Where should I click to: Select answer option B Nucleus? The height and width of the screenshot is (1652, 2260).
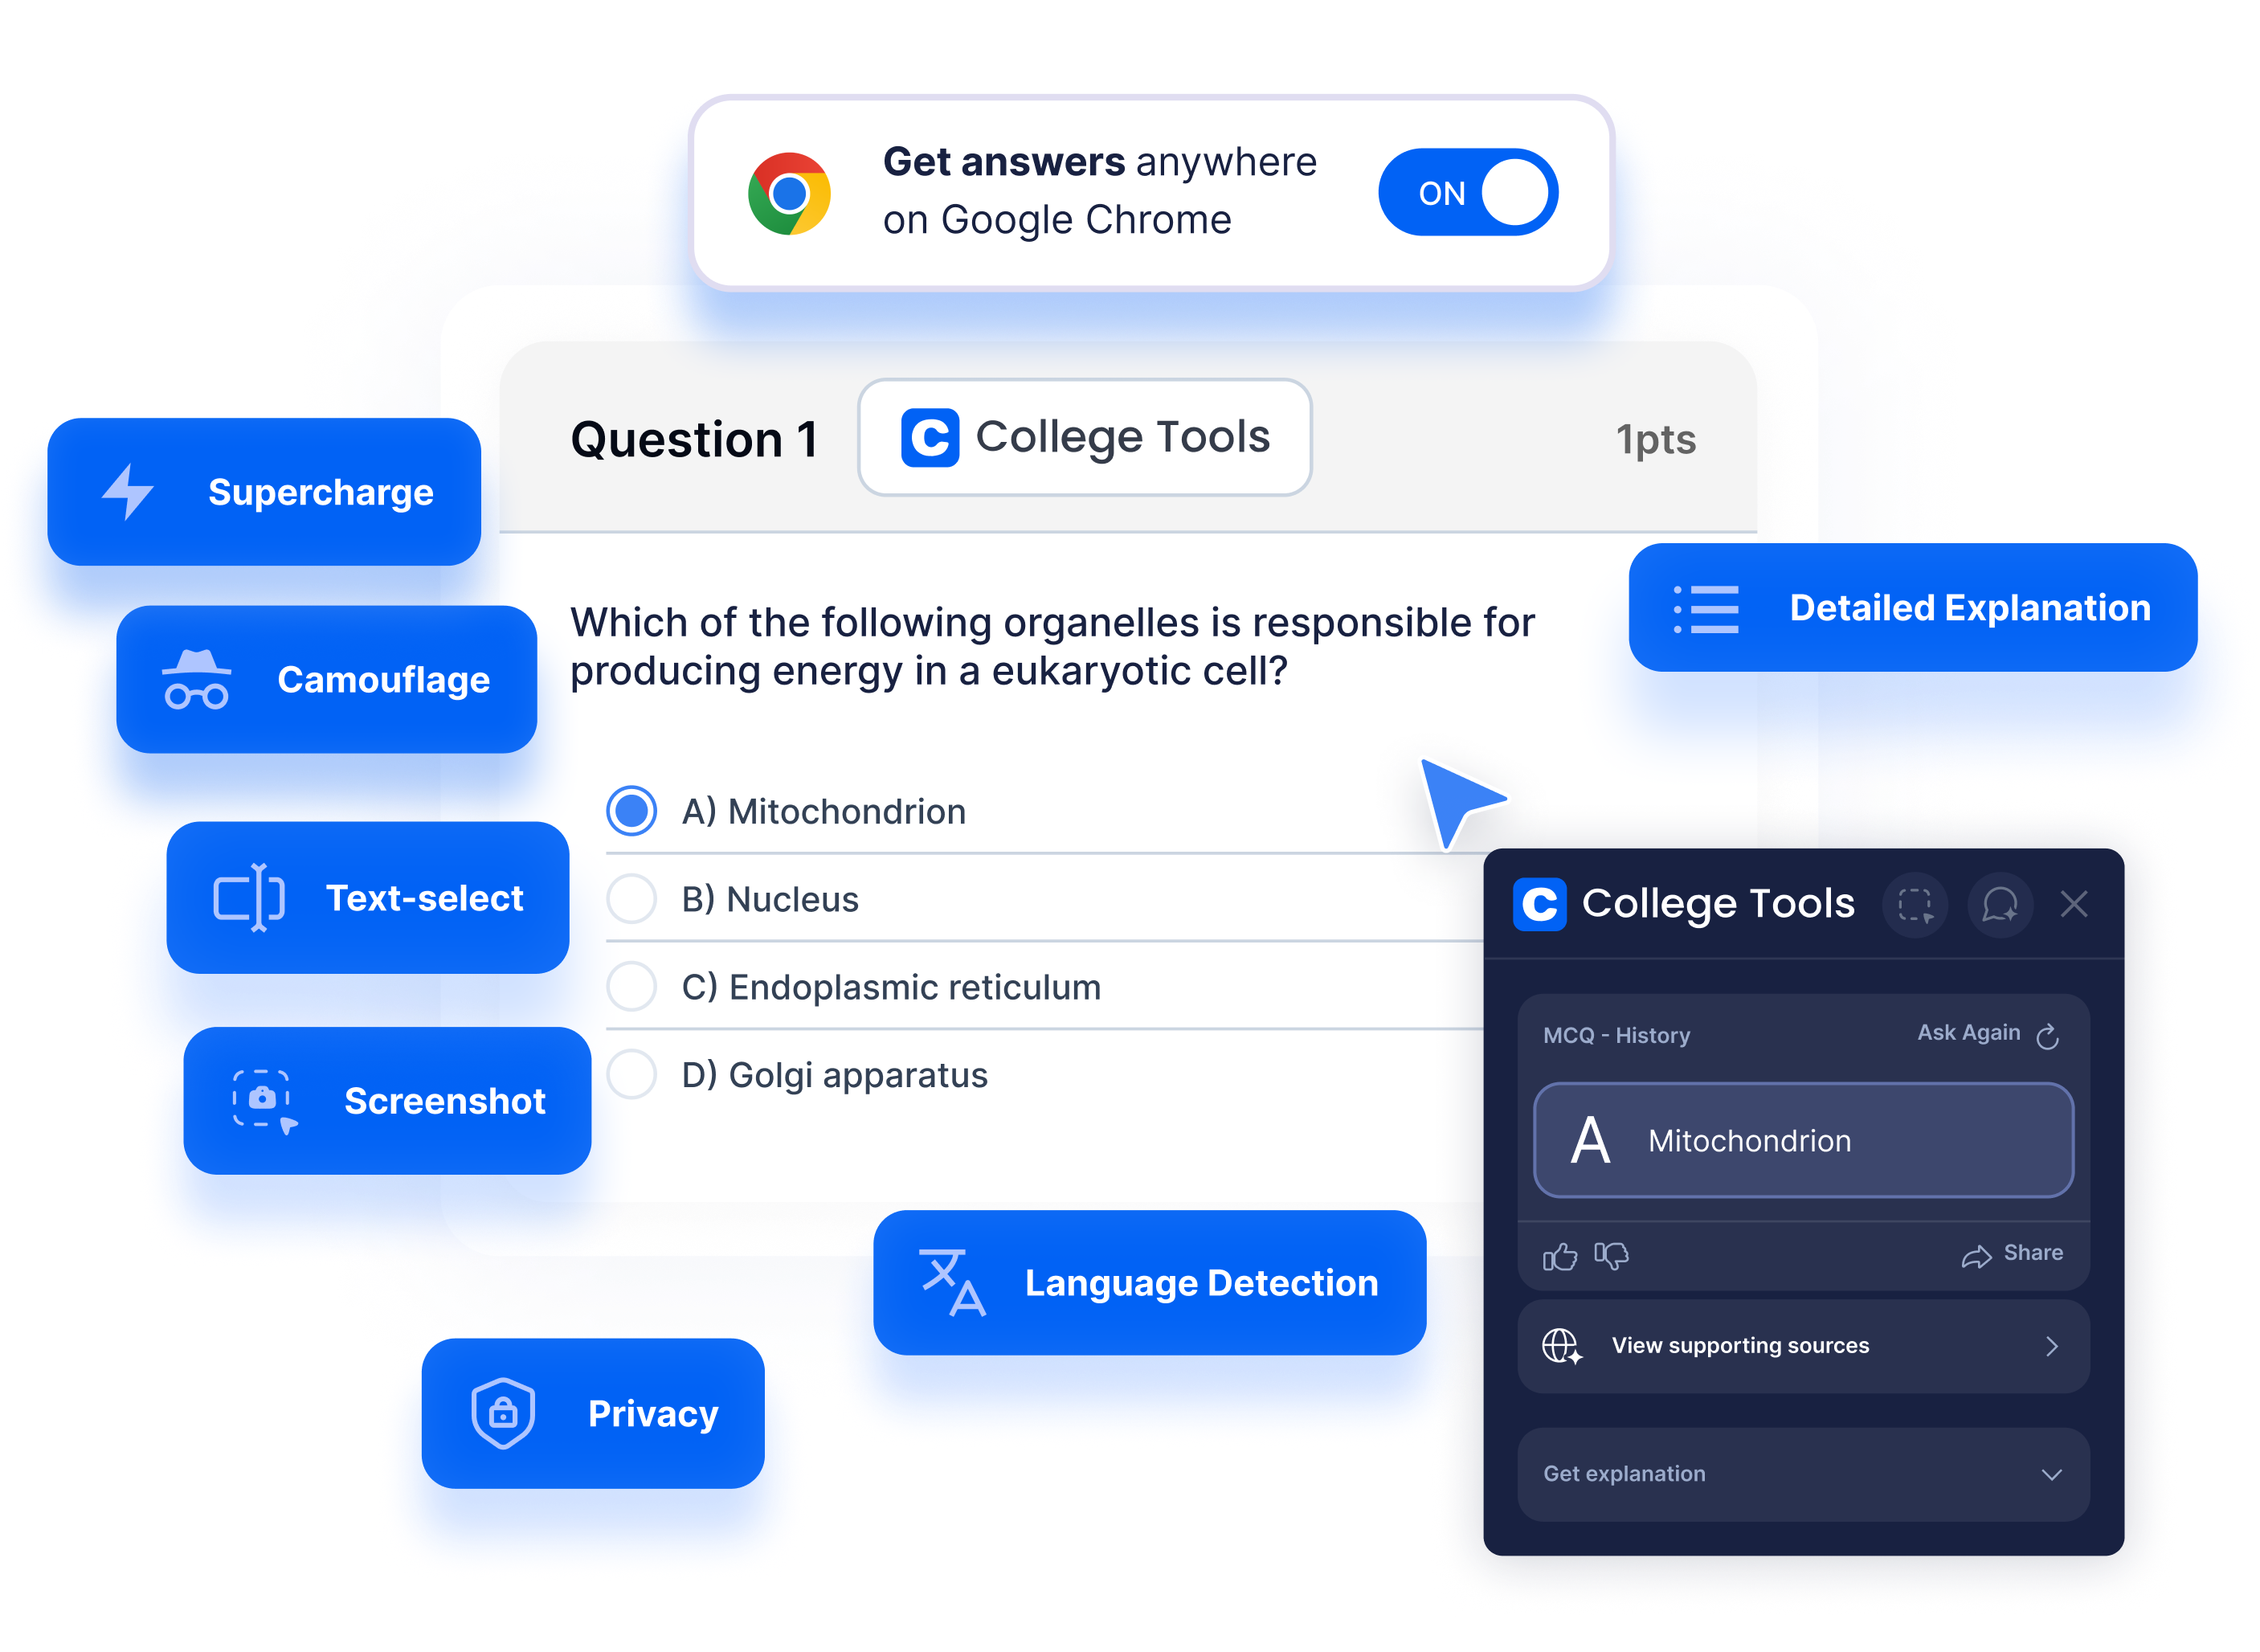pos(631,902)
